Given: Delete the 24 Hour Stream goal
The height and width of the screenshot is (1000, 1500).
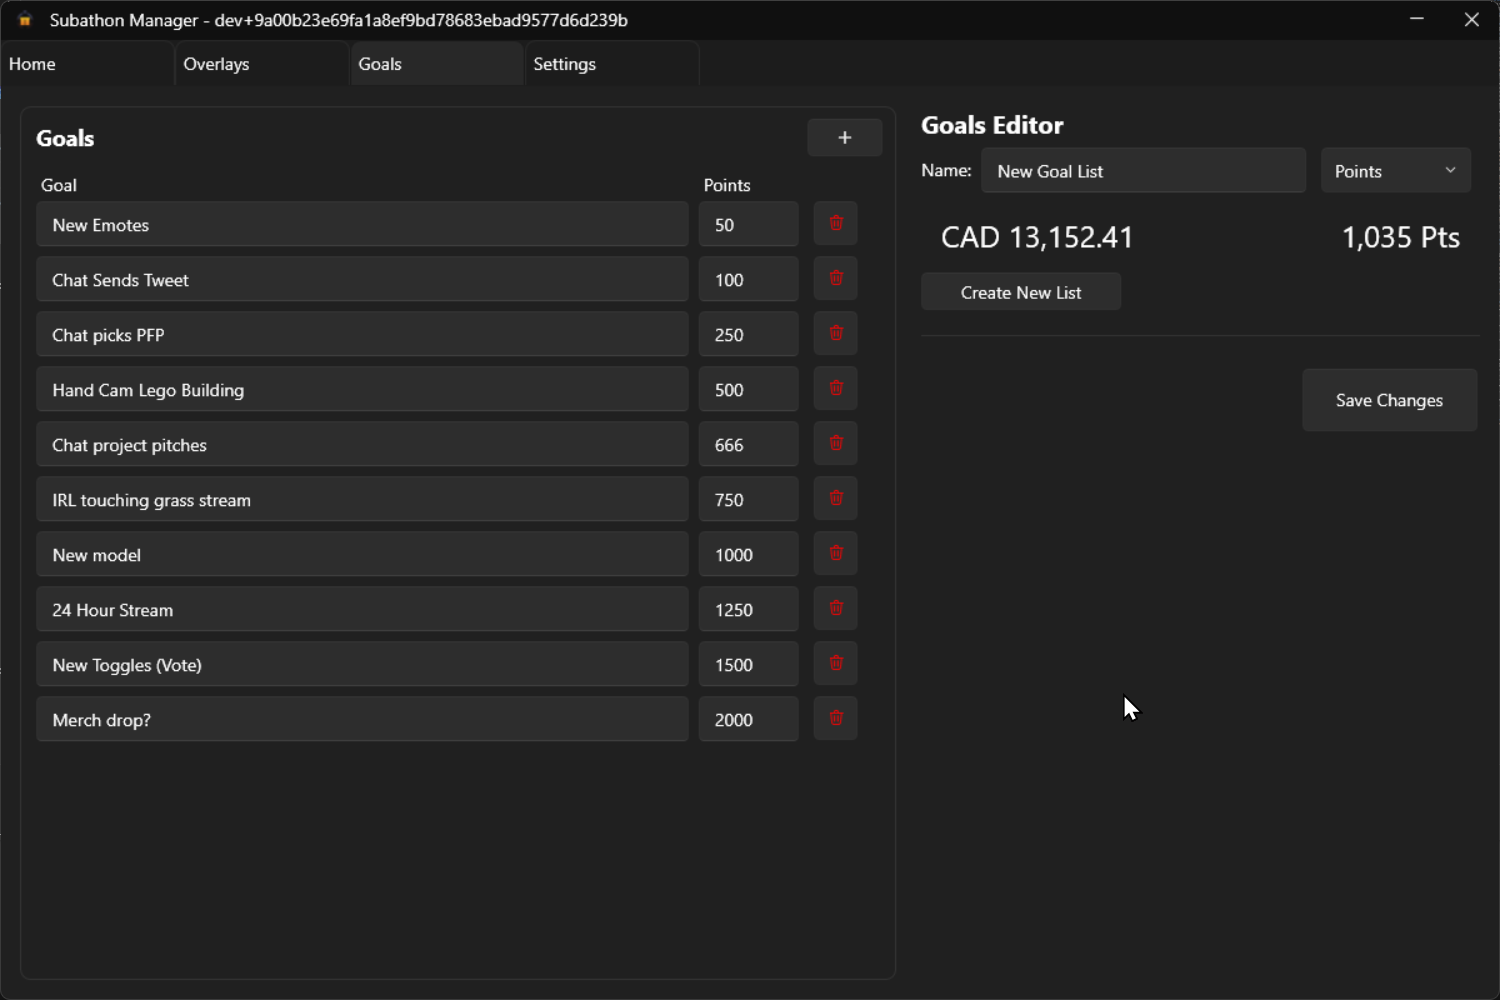Looking at the screenshot, I should pyautogui.click(x=835, y=609).
